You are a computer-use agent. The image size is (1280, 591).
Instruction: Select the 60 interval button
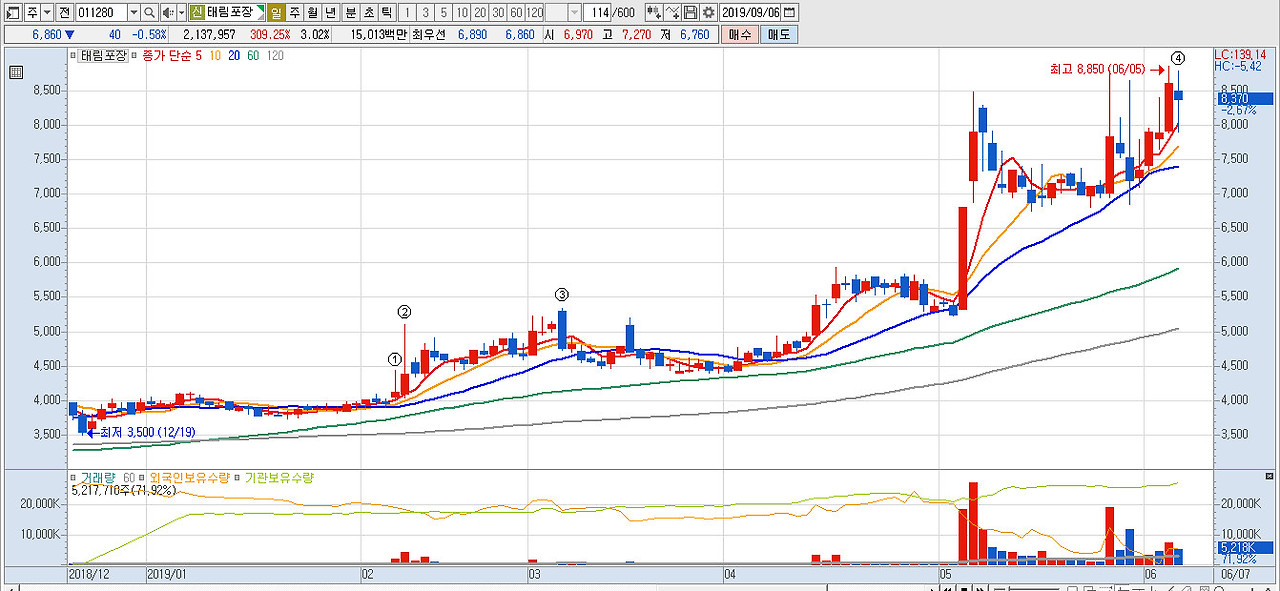(516, 13)
